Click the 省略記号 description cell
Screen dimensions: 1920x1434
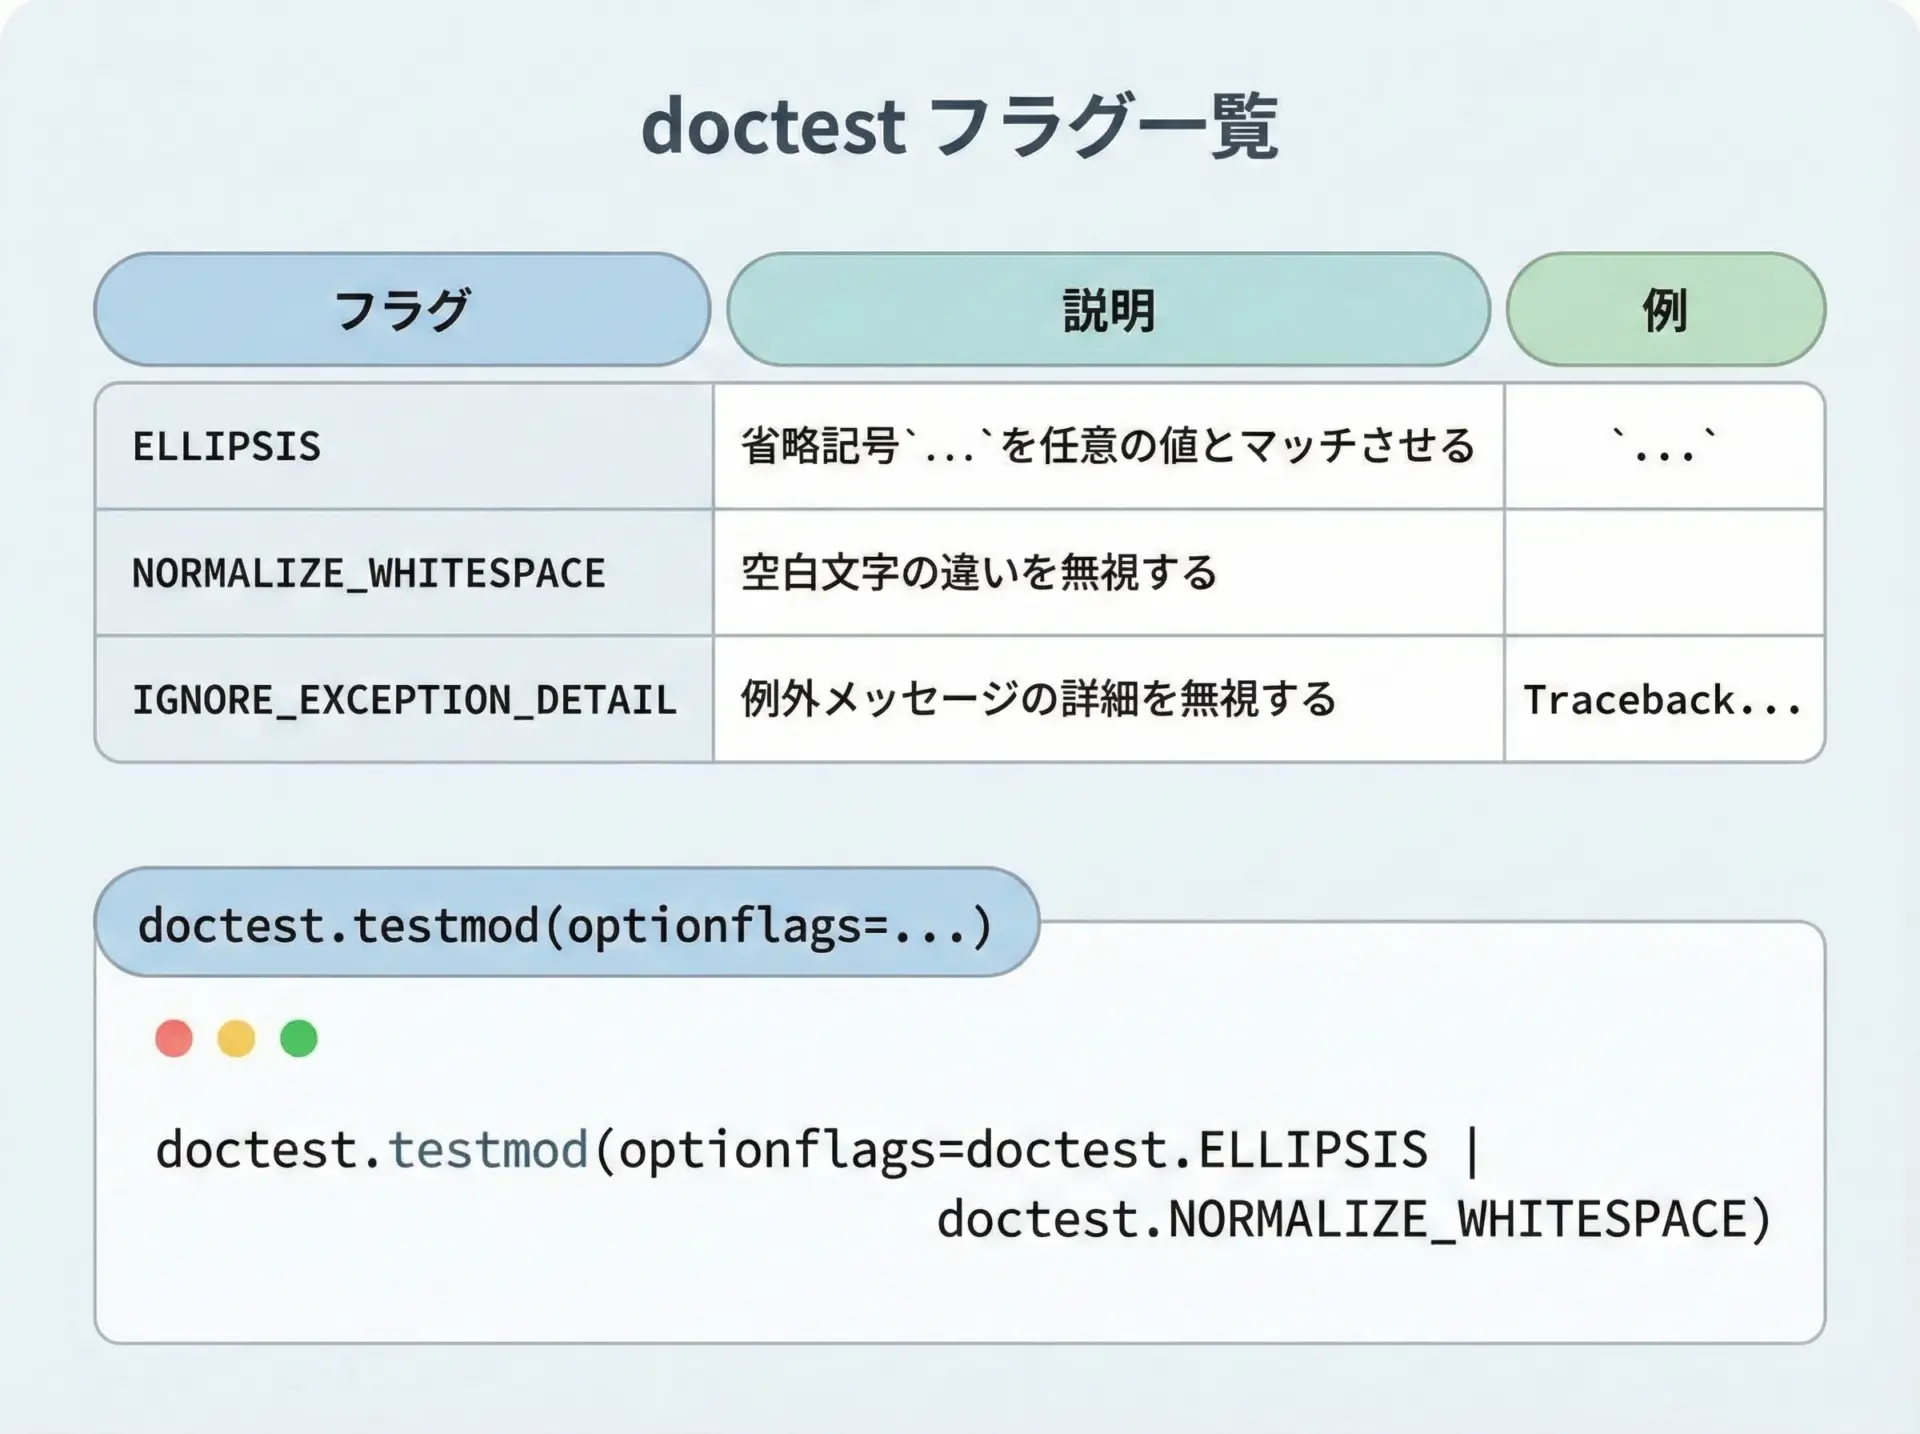click(1107, 446)
